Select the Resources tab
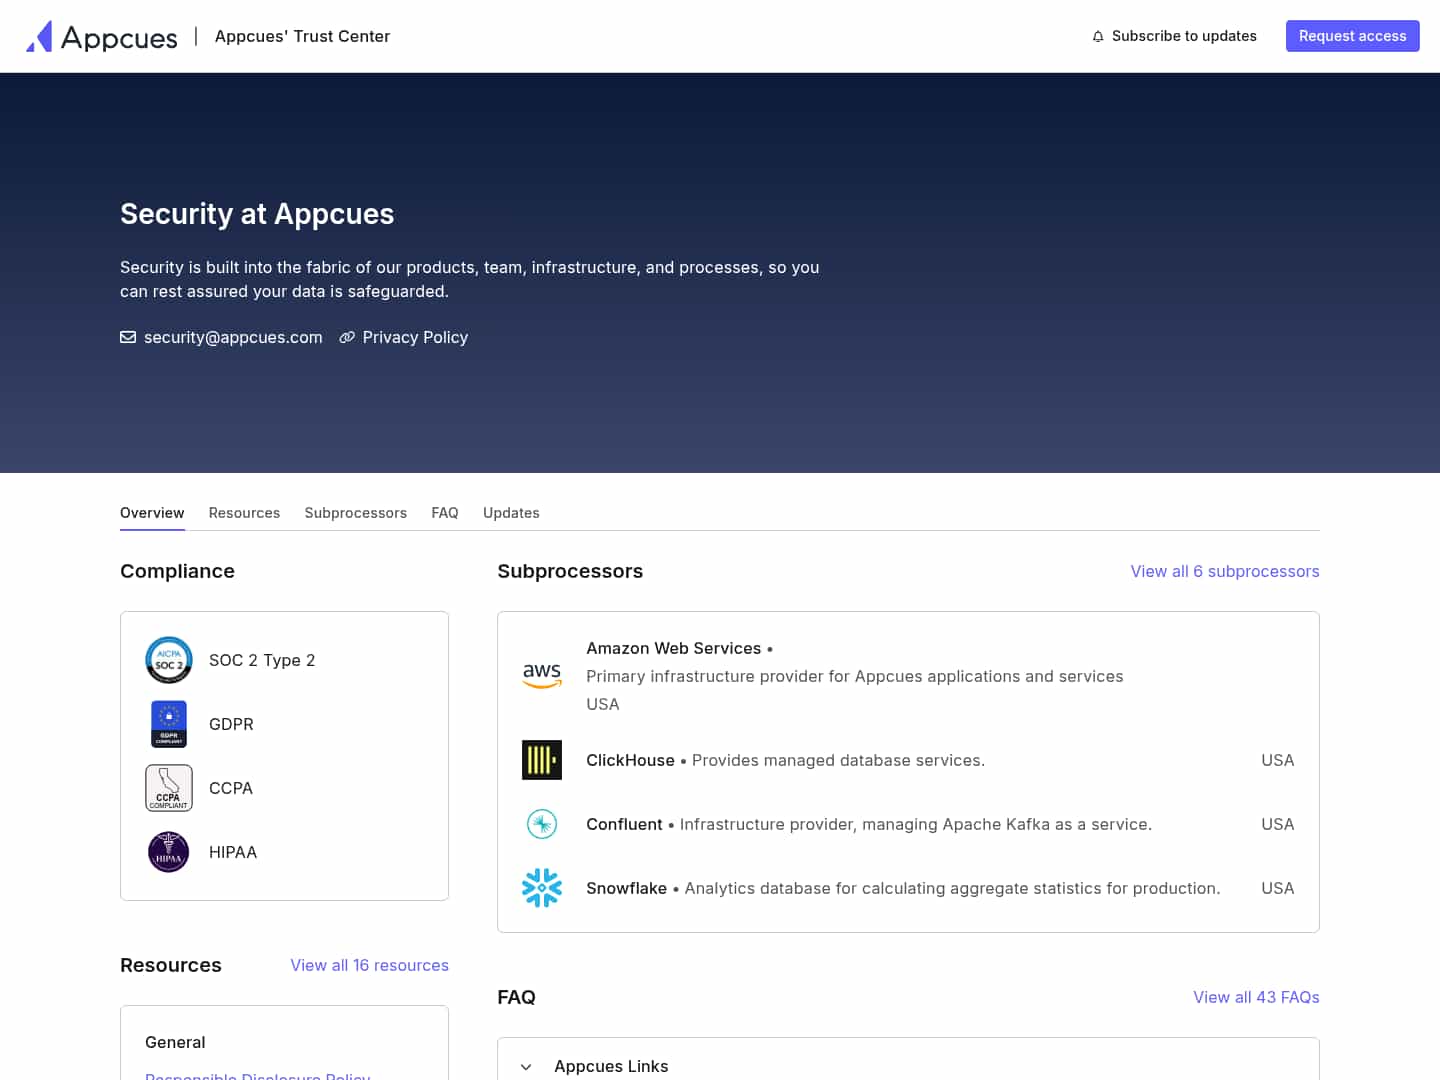Image resolution: width=1440 pixels, height=1080 pixels. point(244,513)
